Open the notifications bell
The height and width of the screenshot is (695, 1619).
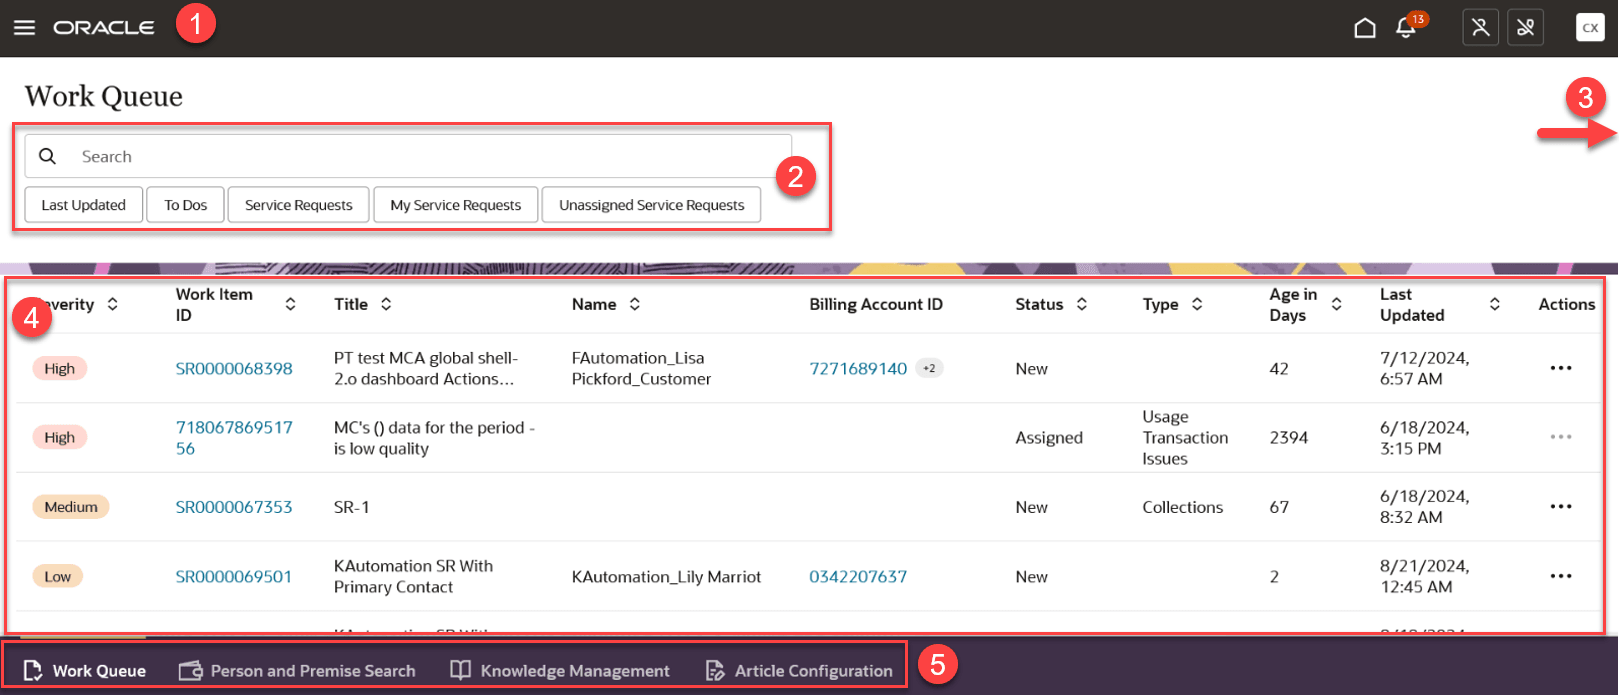1406,28
